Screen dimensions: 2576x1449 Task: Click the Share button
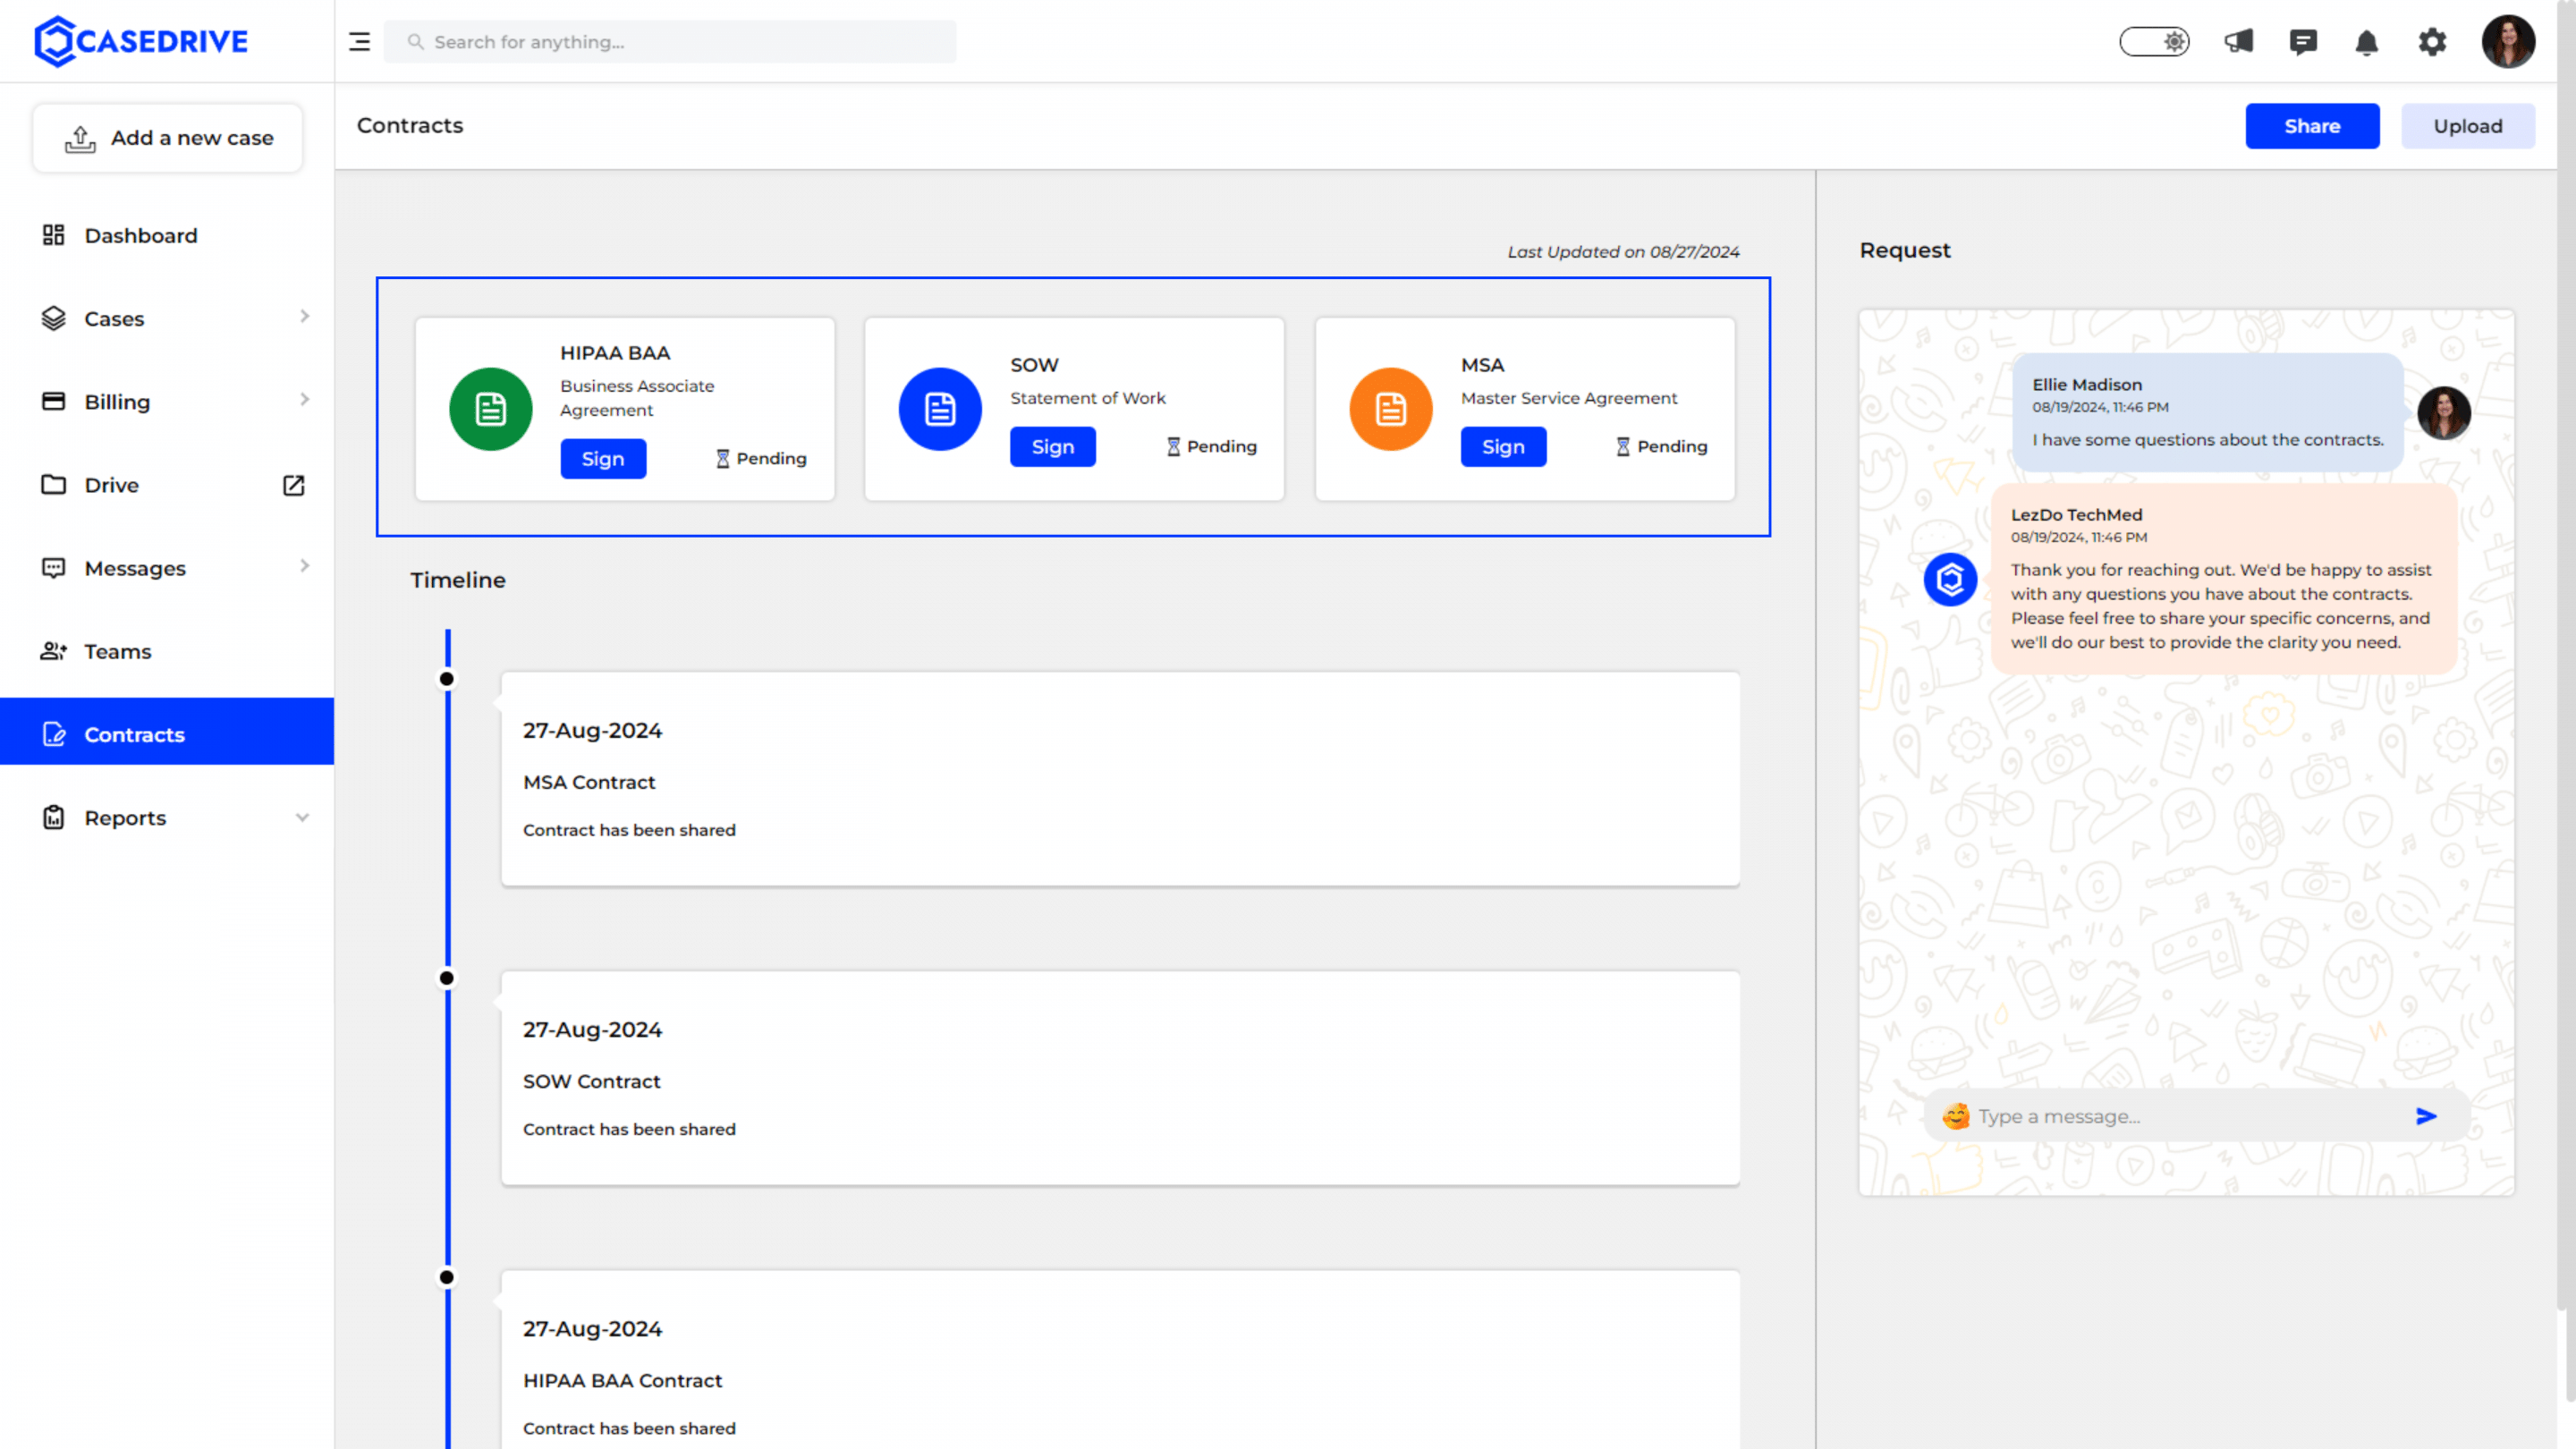pos(2312,126)
